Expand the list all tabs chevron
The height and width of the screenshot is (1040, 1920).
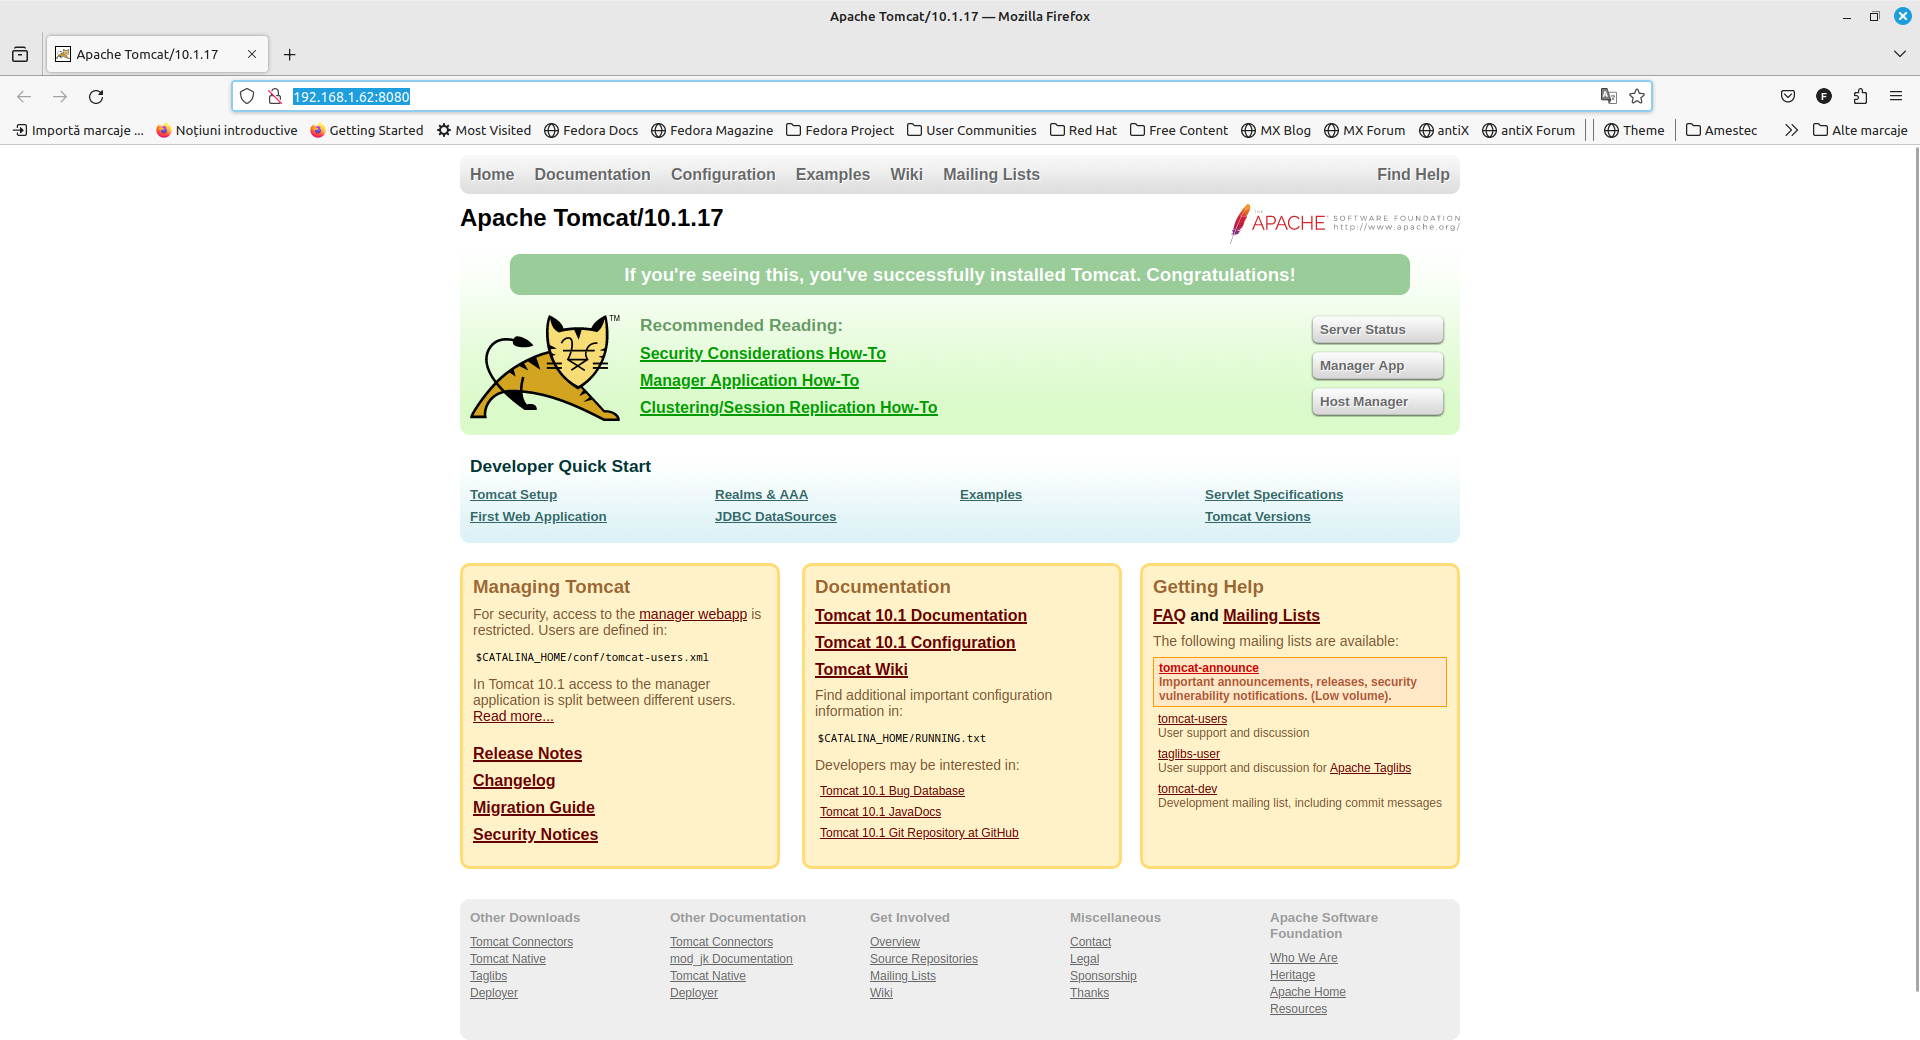[1899, 54]
